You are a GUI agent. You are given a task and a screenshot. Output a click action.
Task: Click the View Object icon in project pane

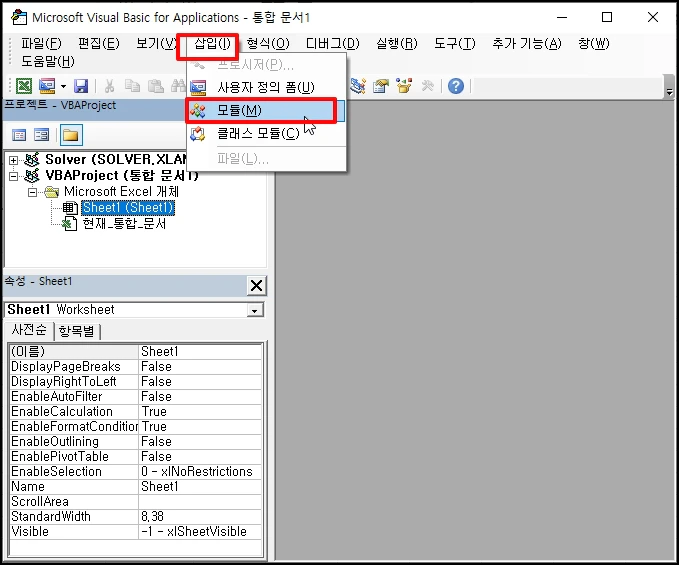click(42, 135)
